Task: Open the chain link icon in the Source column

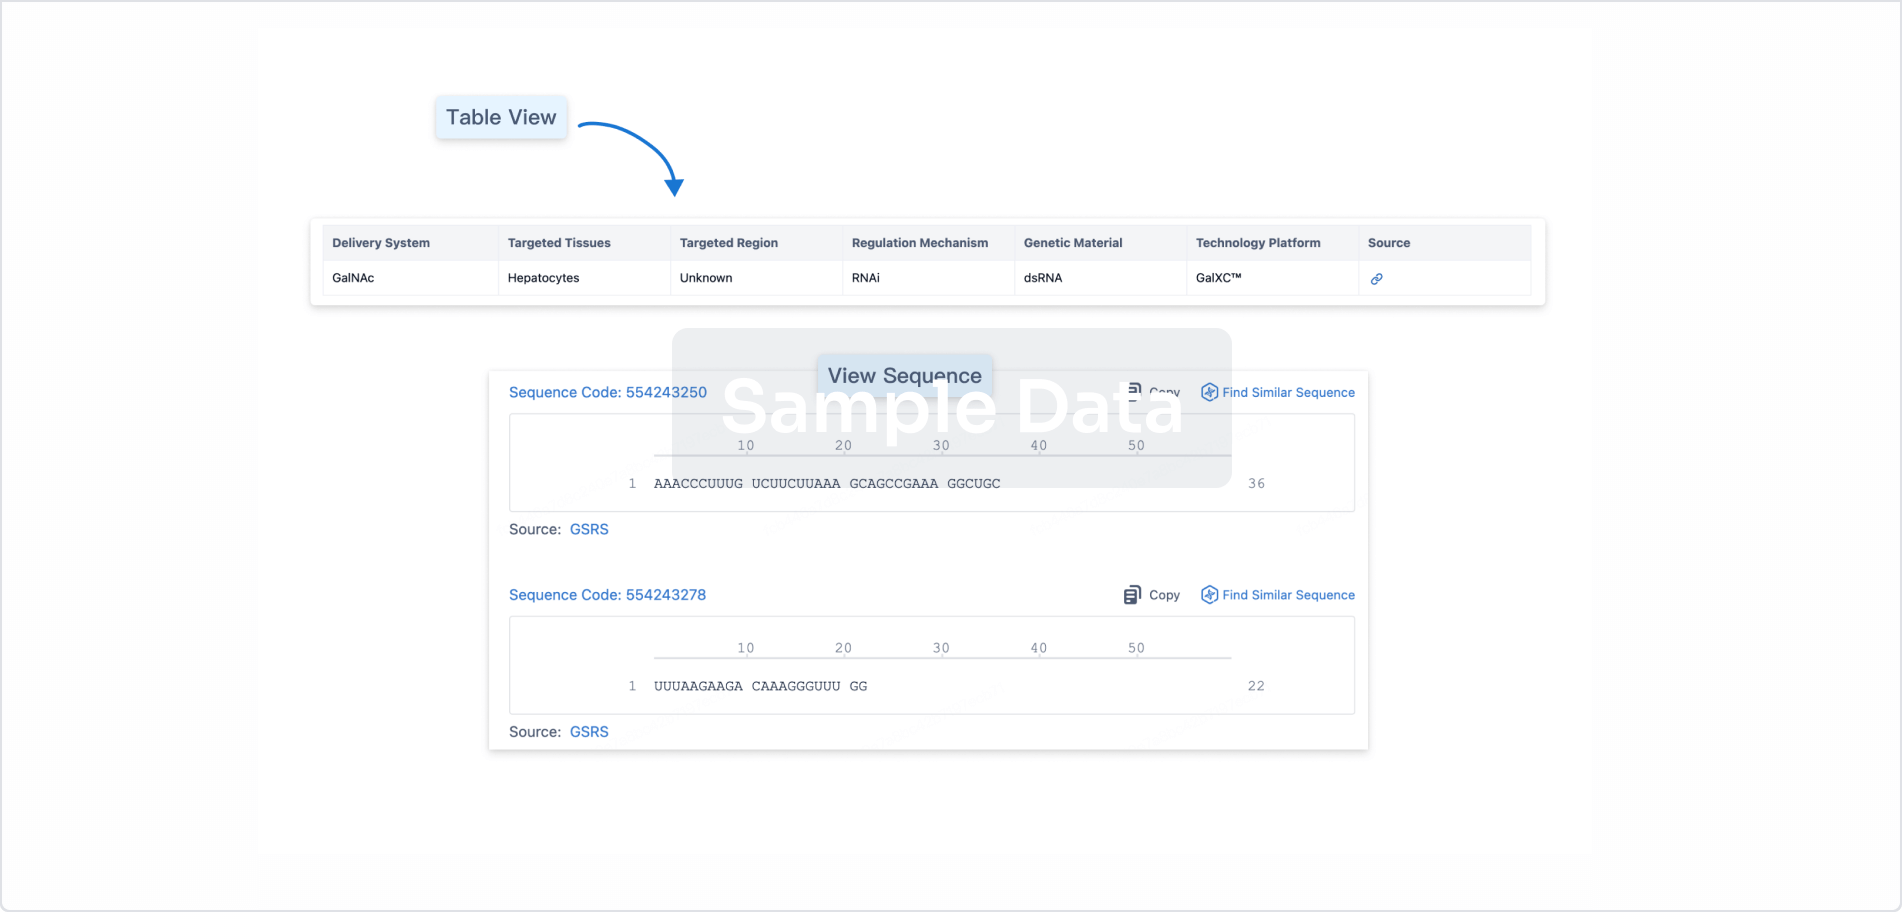Action: pos(1378,278)
